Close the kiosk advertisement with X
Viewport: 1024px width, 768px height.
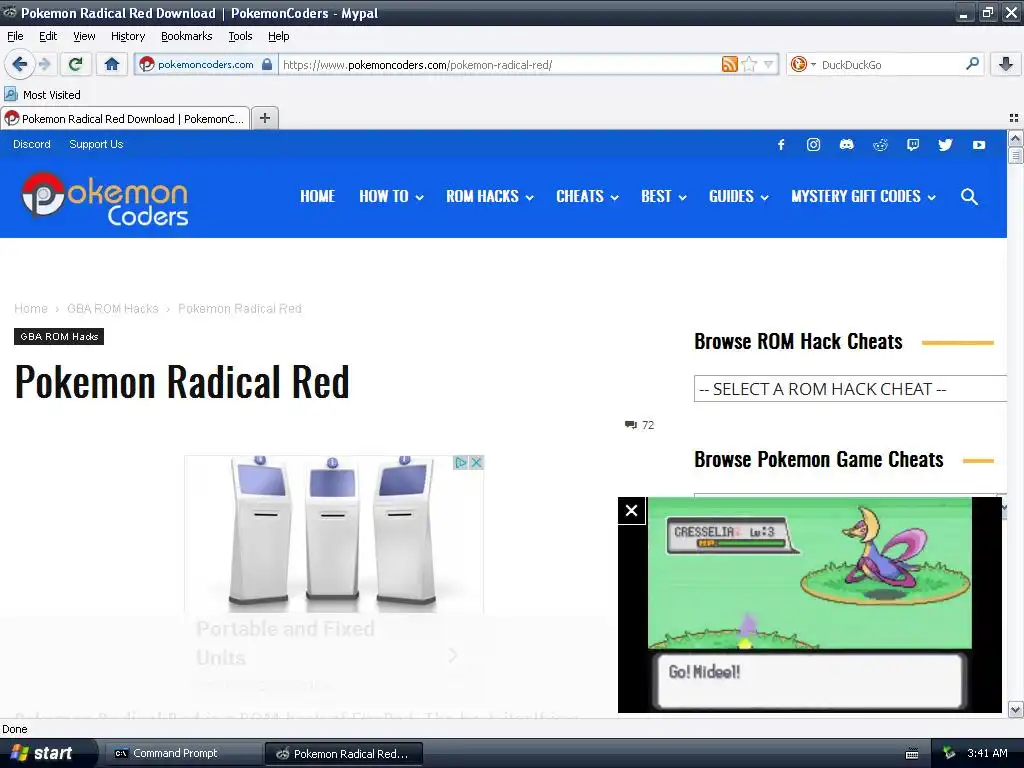477,462
